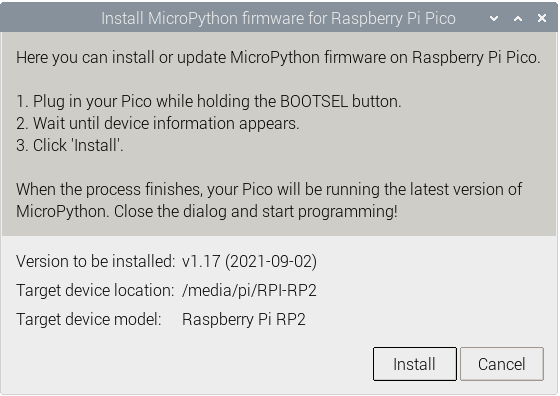560x396 pixels.
Task: Select the v1.17 (2021-09-02) version value
Action: [249, 261]
